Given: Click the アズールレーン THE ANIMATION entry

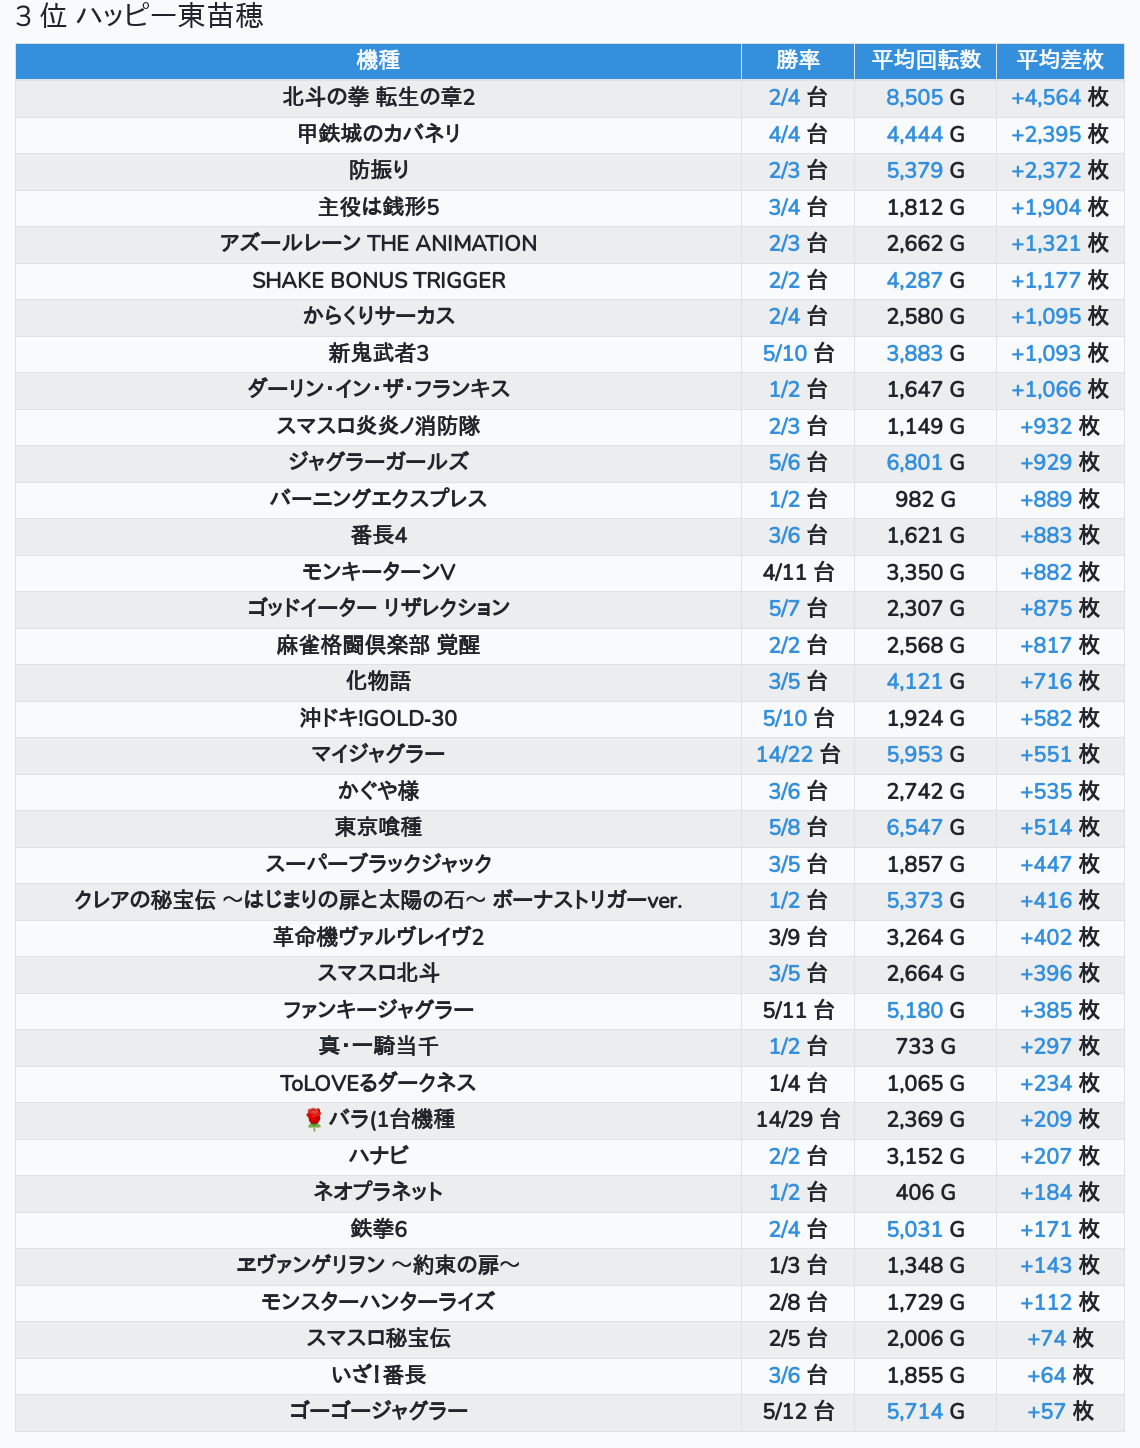Looking at the screenshot, I should [378, 243].
